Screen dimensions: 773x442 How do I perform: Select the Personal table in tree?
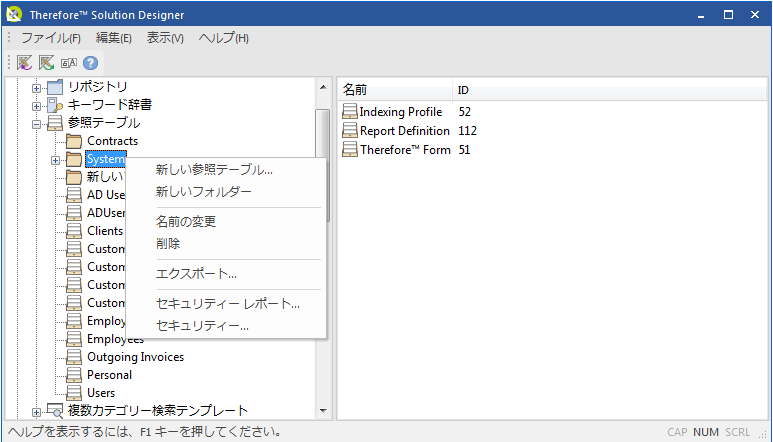[x=109, y=375]
